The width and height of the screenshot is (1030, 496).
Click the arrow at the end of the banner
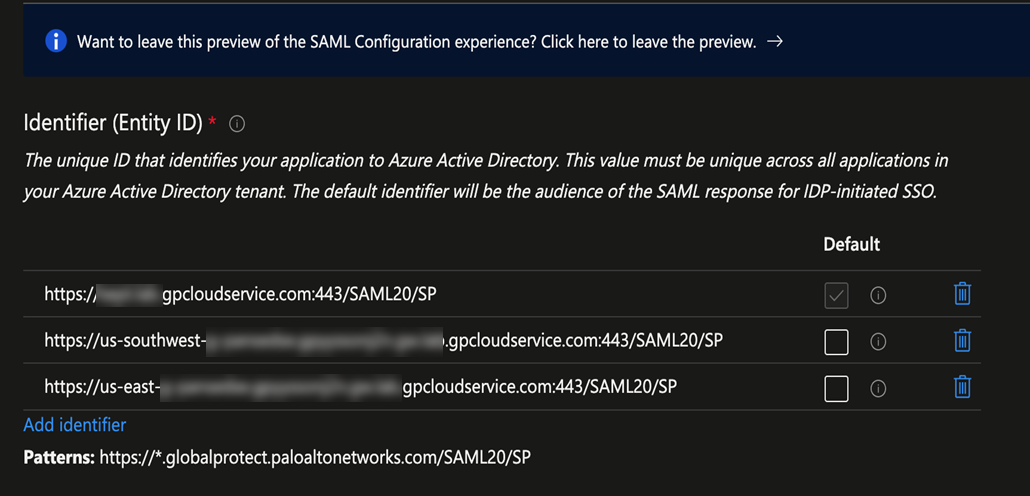coord(773,42)
